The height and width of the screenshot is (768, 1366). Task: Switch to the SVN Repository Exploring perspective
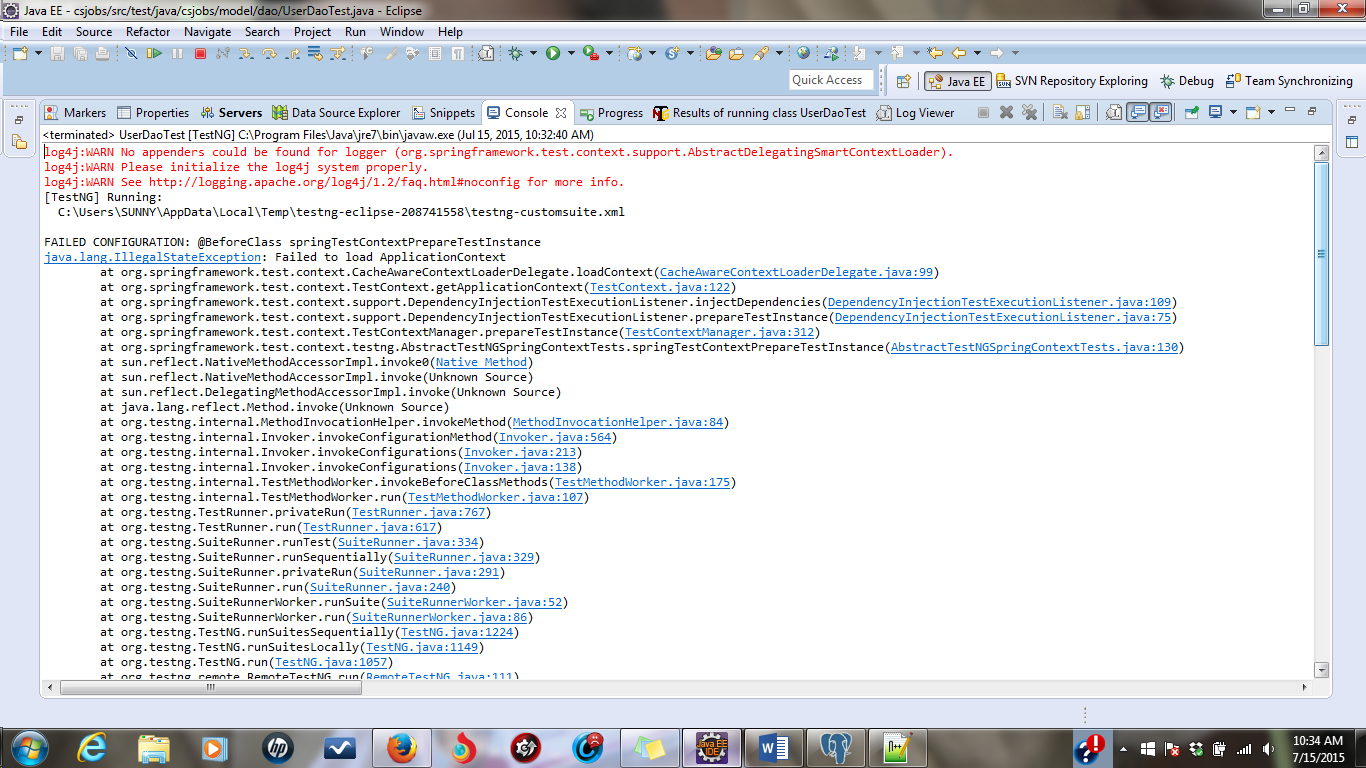click(x=1071, y=81)
